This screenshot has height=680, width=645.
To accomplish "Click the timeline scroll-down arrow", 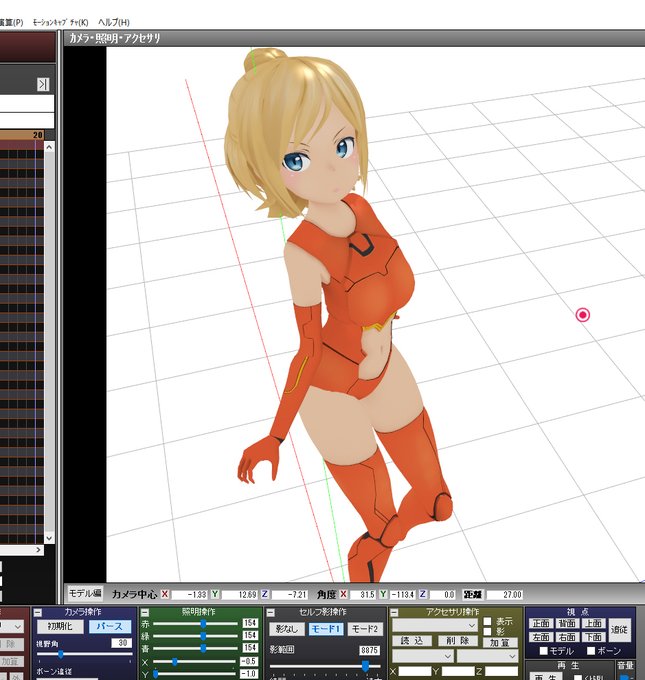I will point(49,538).
